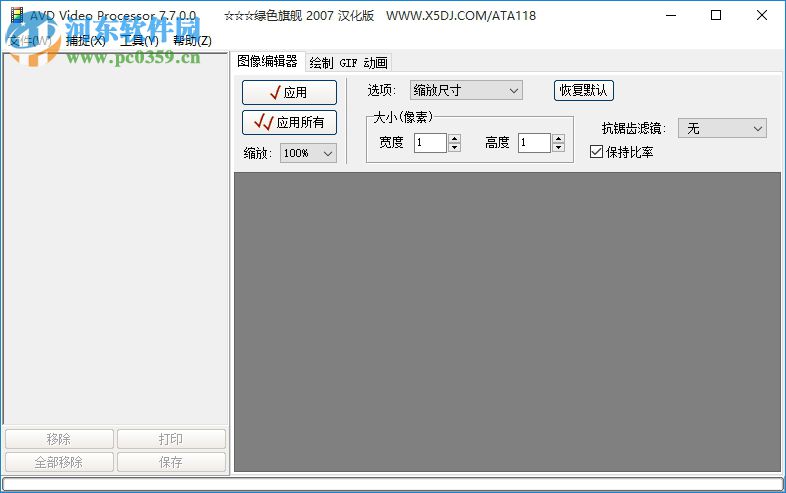Screen dimensions: 786x493
Task: Click the gray image preview canvas
Action: pyautogui.click(x=507, y=322)
